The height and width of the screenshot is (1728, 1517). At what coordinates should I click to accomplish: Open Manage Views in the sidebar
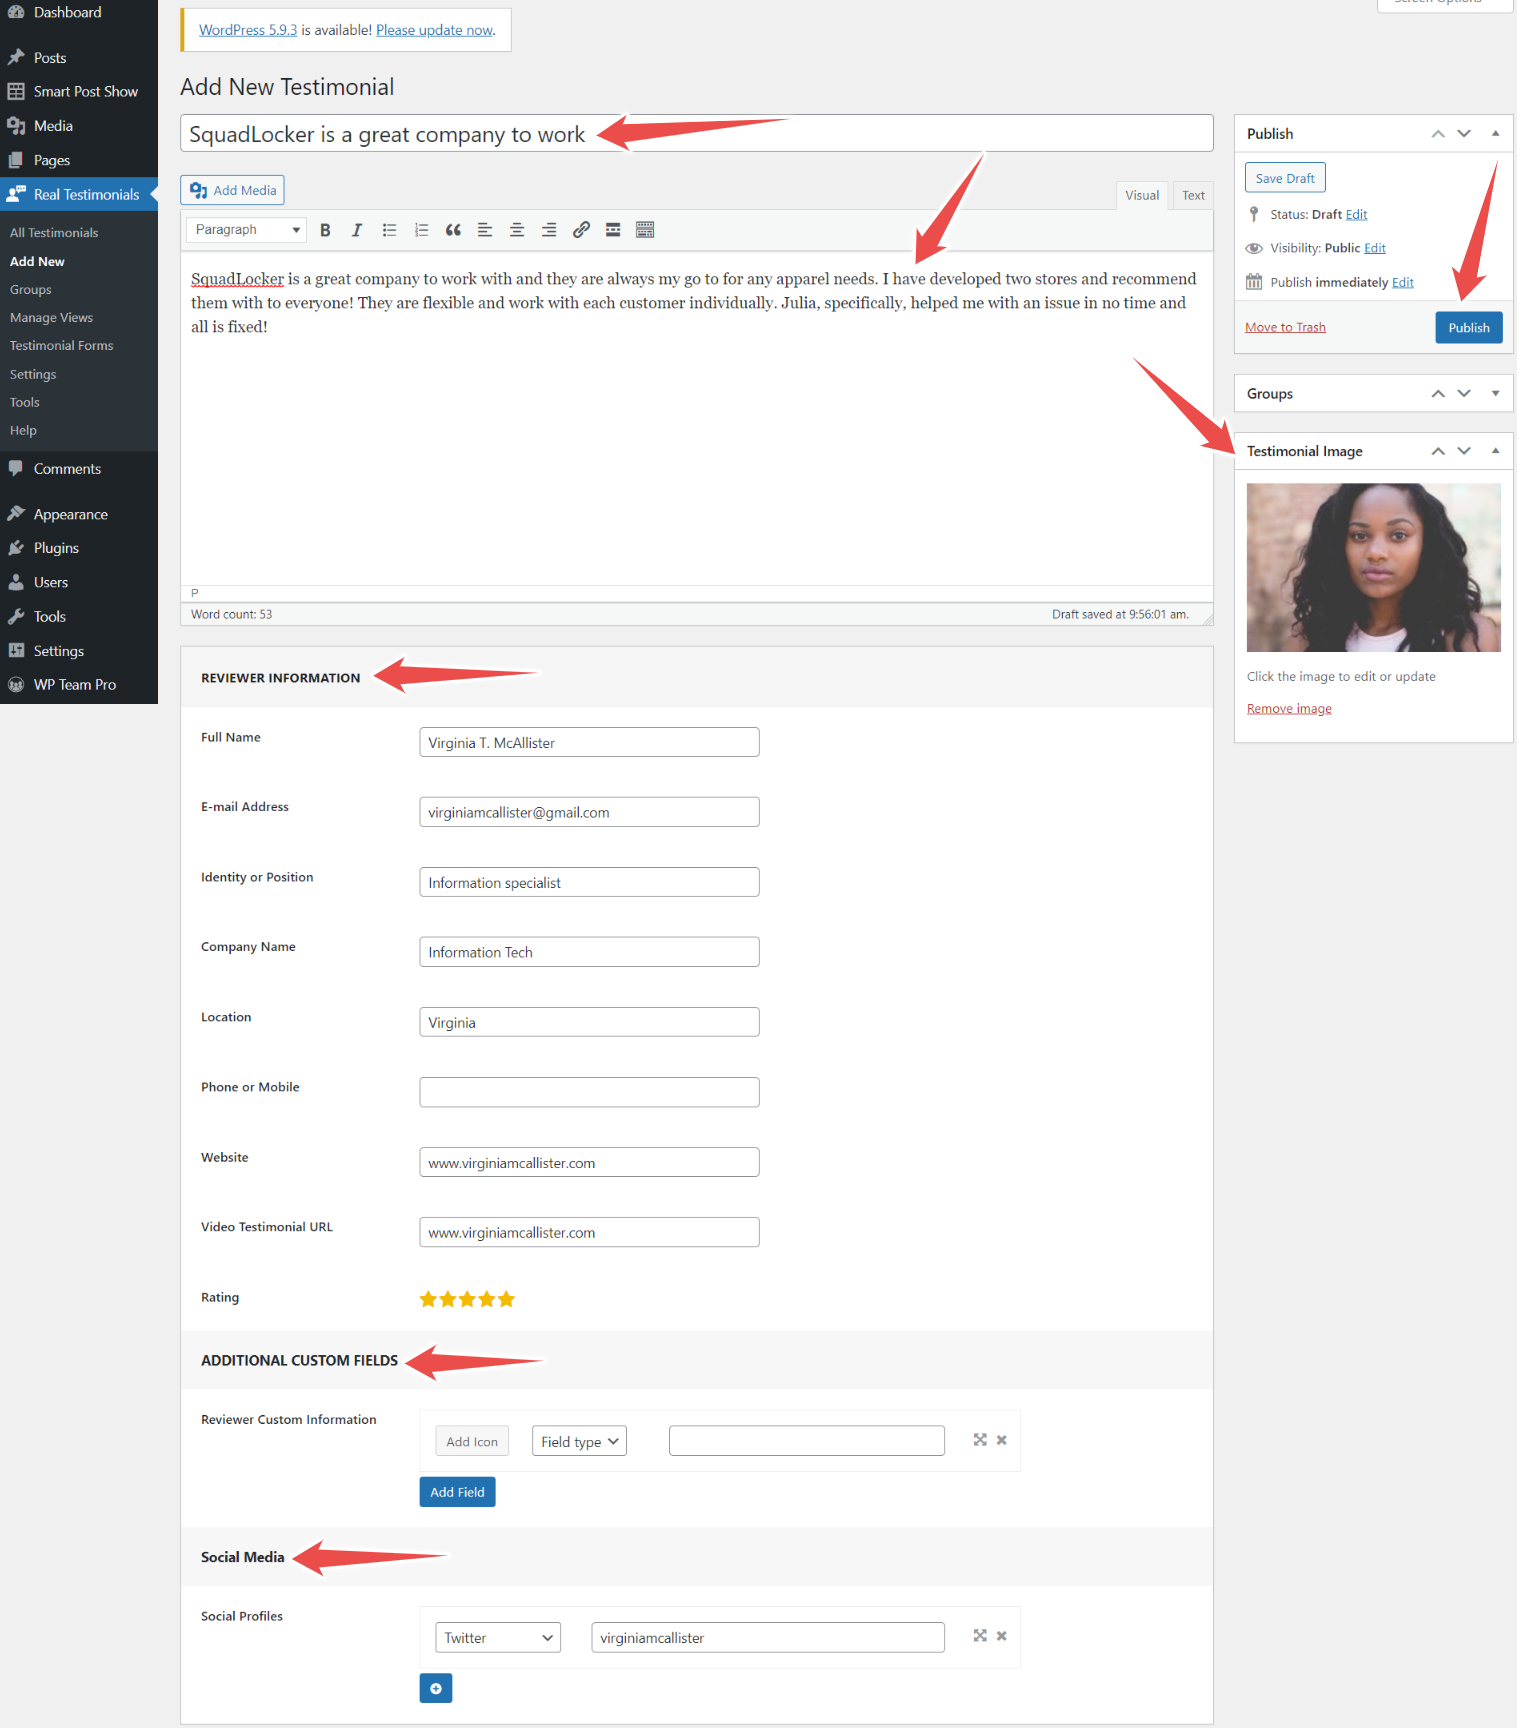51,318
